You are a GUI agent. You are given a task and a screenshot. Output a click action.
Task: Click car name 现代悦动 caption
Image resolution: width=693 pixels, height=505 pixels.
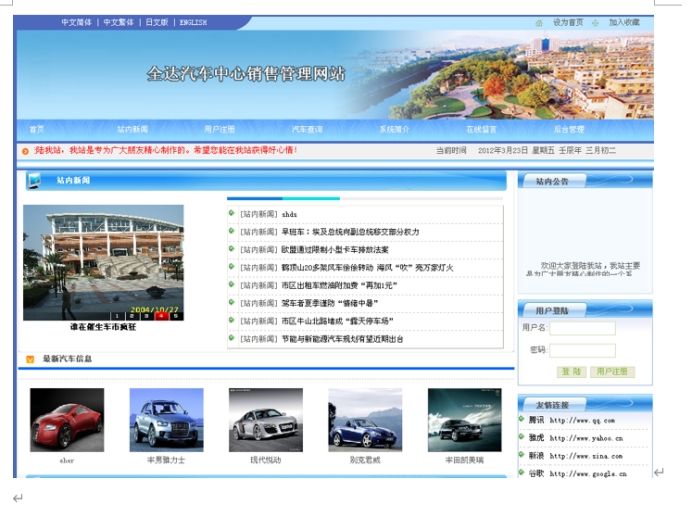[266, 460]
